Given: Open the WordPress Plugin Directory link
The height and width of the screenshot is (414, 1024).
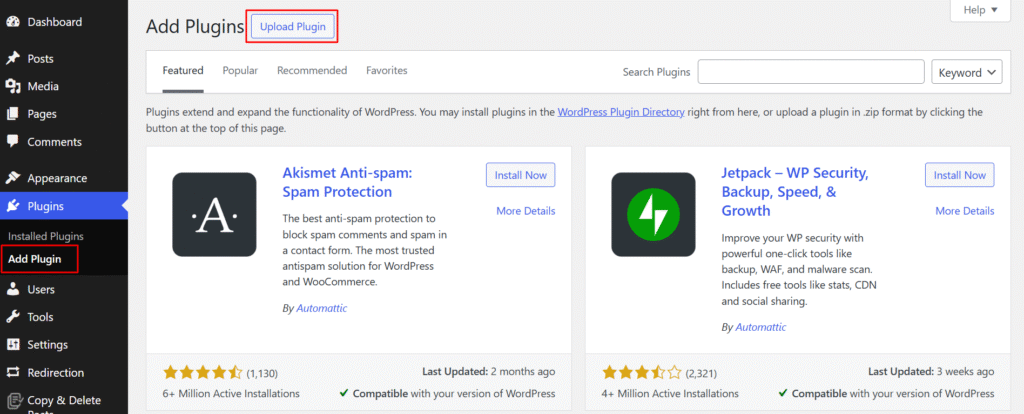Looking at the screenshot, I should [621, 112].
